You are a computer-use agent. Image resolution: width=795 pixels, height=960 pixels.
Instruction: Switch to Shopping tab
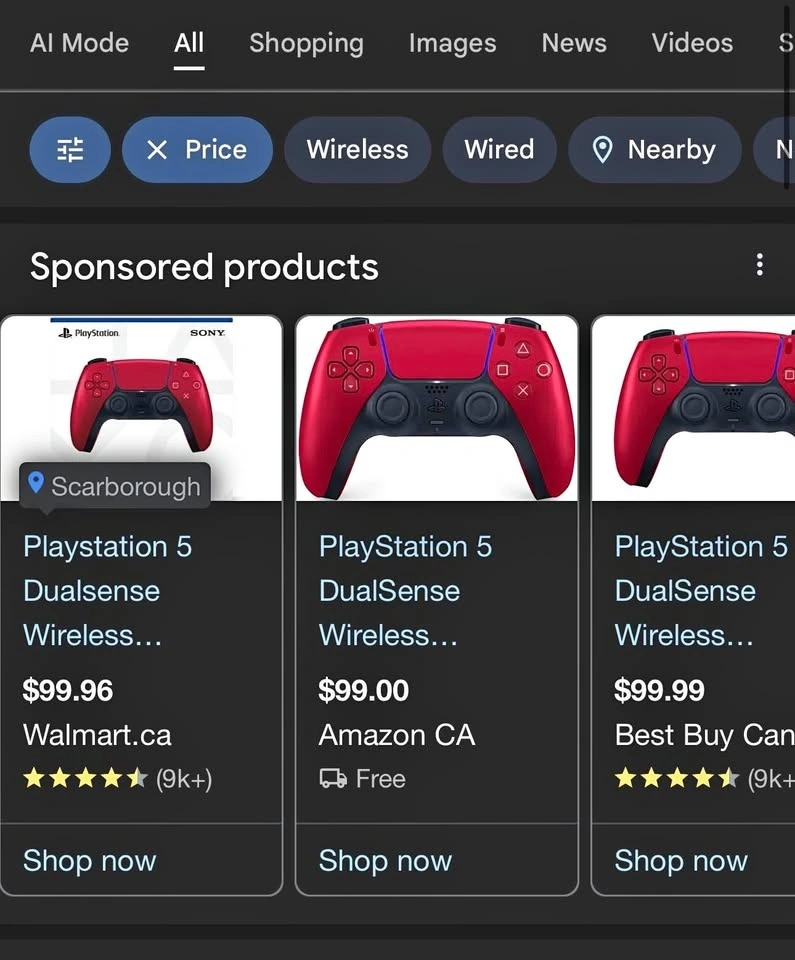tap(306, 43)
